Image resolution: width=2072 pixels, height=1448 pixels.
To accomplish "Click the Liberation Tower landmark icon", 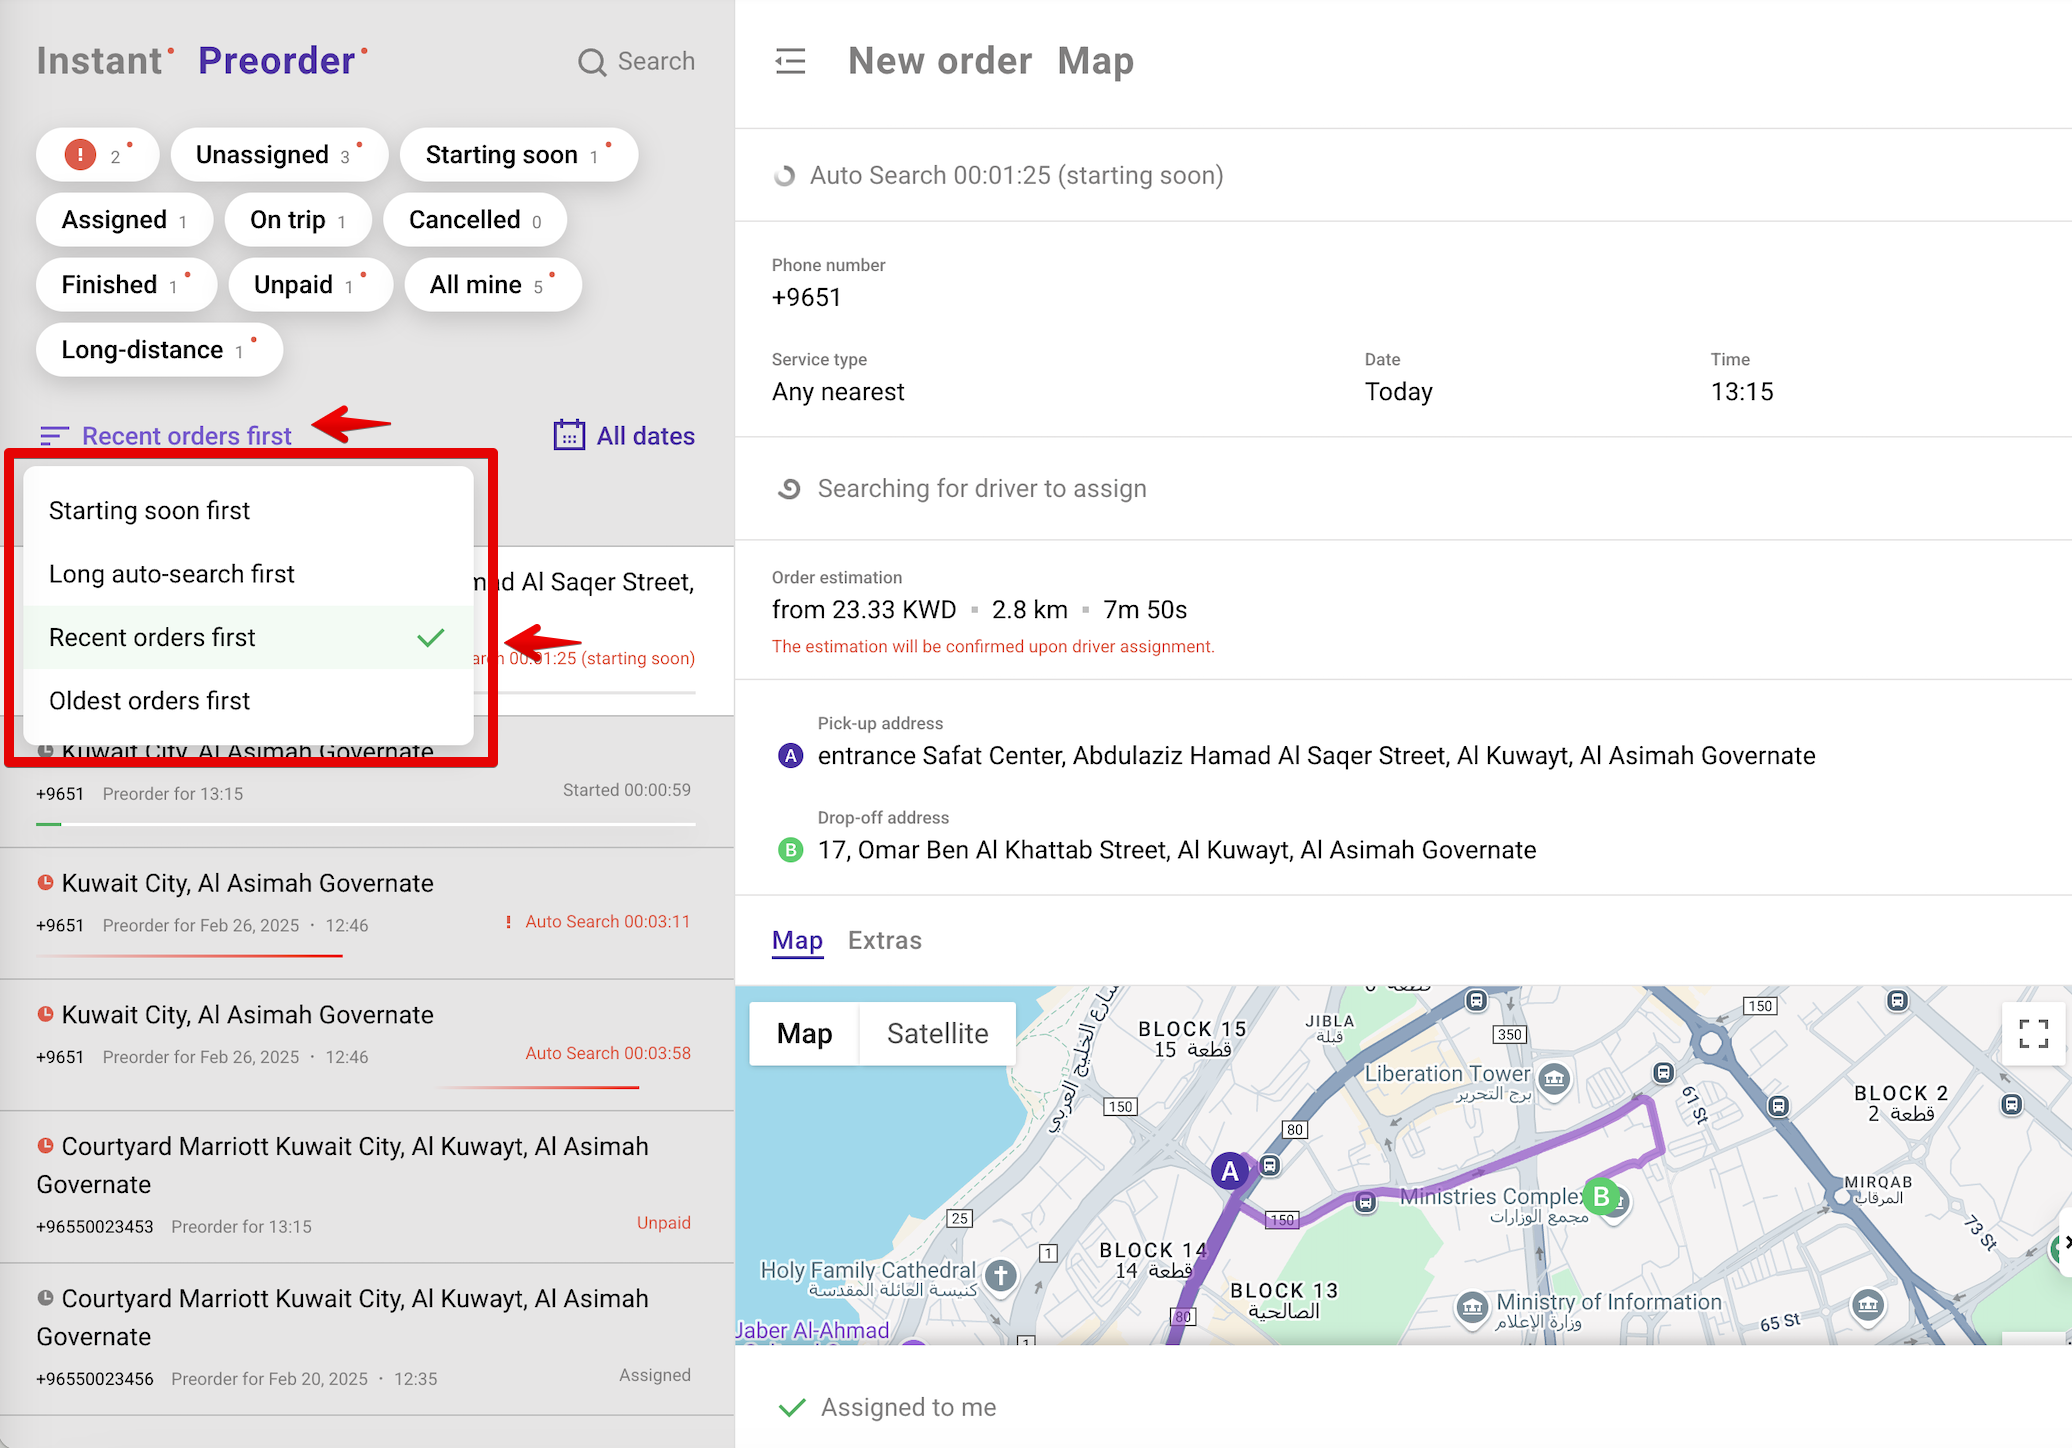I will click(x=1554, y=1078).
